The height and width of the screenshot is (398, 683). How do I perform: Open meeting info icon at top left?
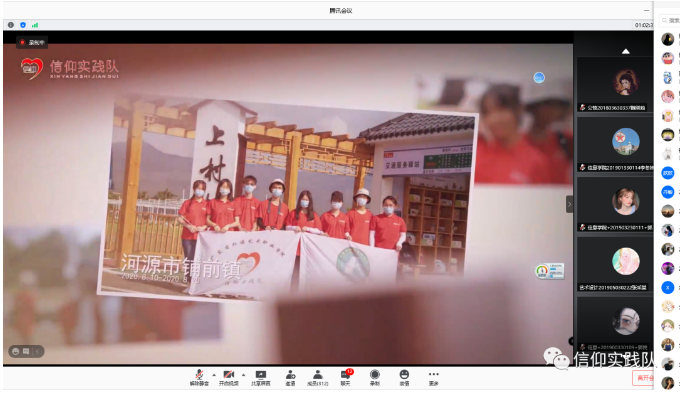(x=11, y=25)
